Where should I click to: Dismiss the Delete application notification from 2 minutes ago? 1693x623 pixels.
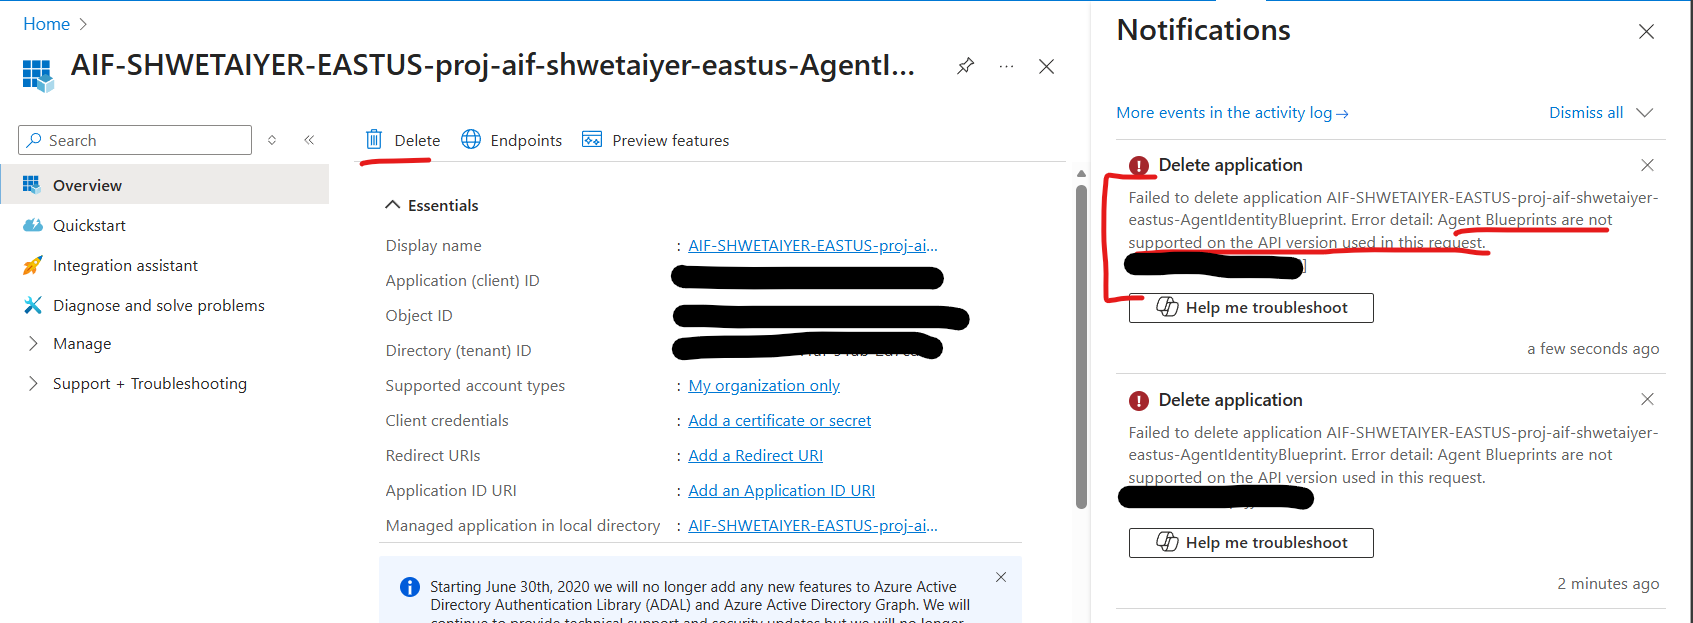click(x=1647, y=399)
